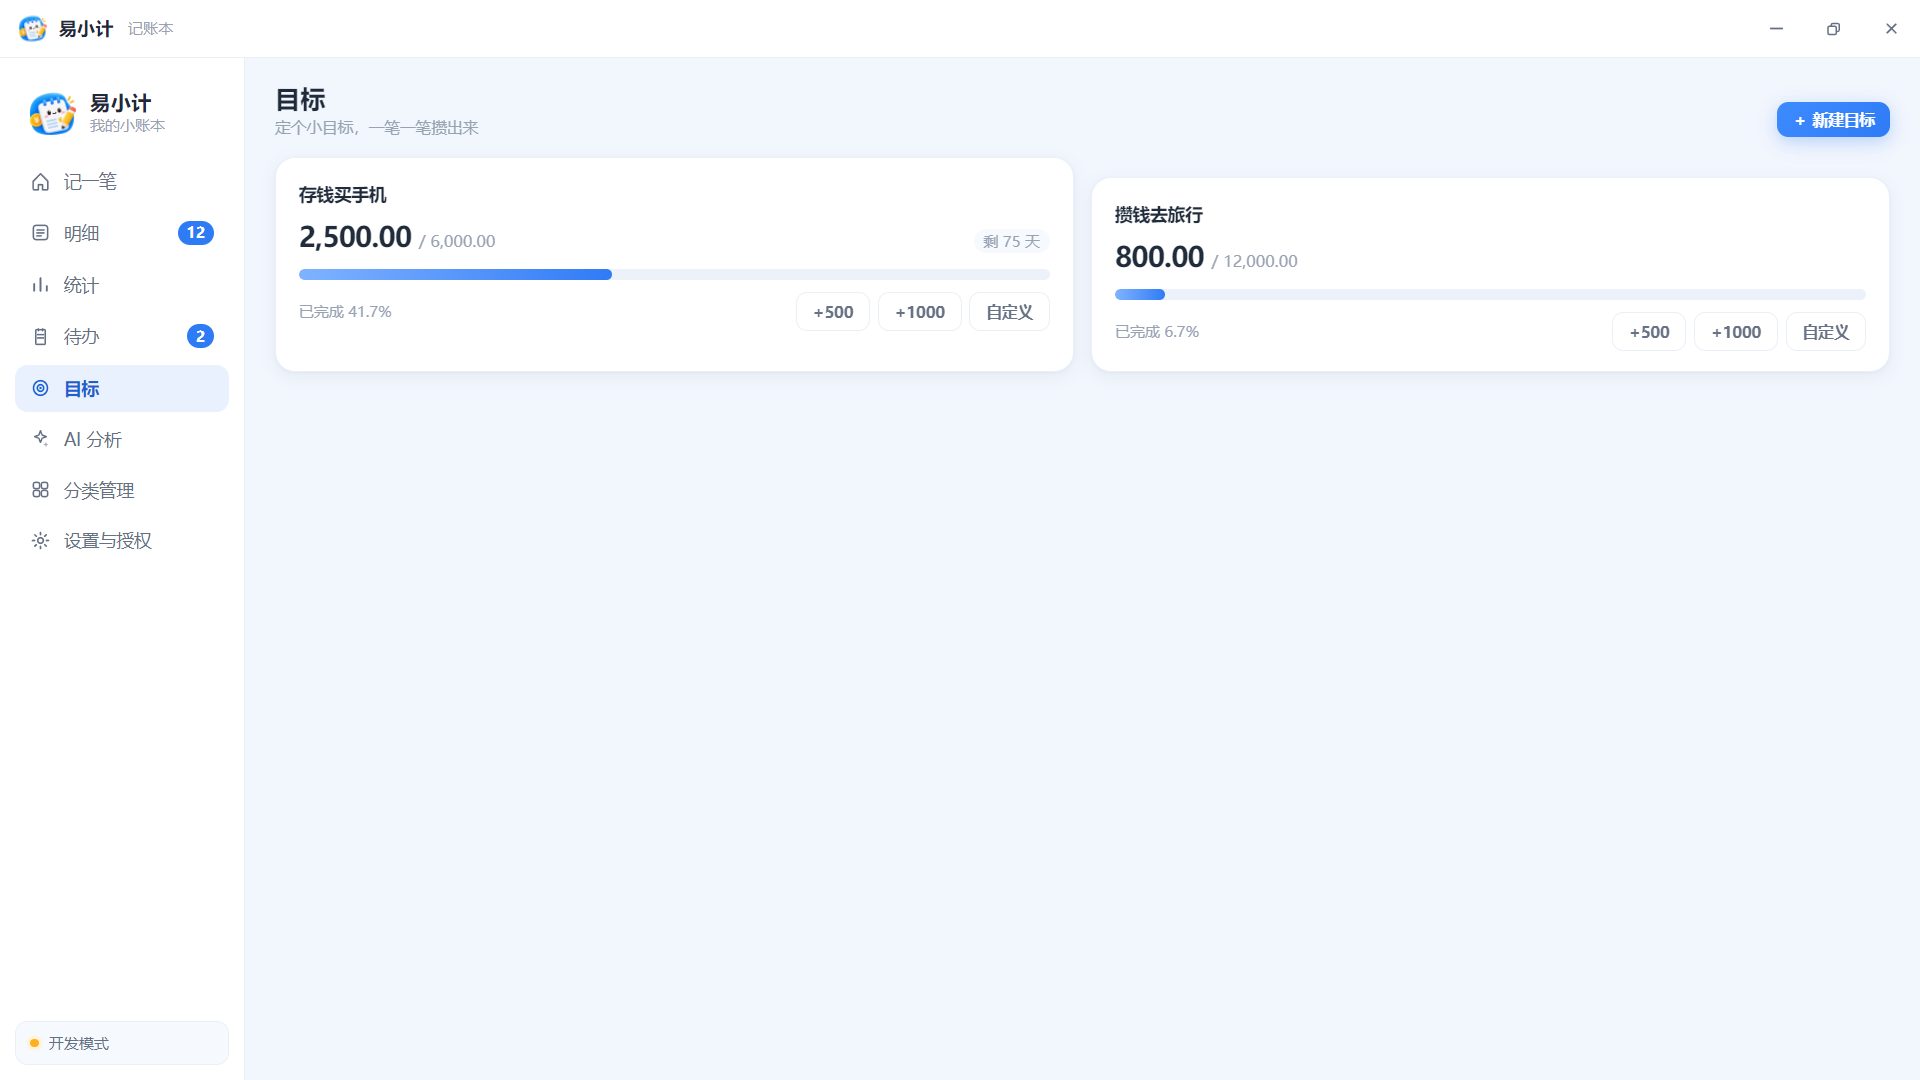1920x1080 pixels.
Task: Click the 目标 target icon in sidebar
Action: (40, 388)
